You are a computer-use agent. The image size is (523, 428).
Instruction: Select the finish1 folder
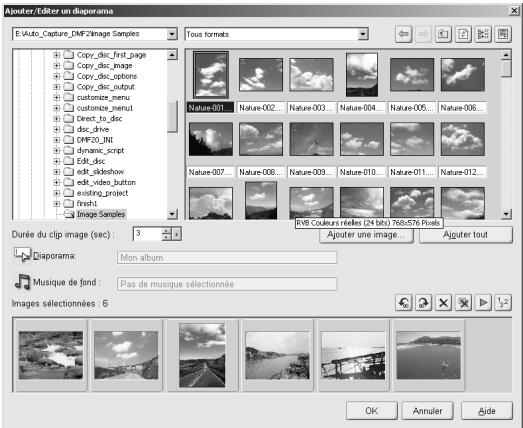(87, 203)
